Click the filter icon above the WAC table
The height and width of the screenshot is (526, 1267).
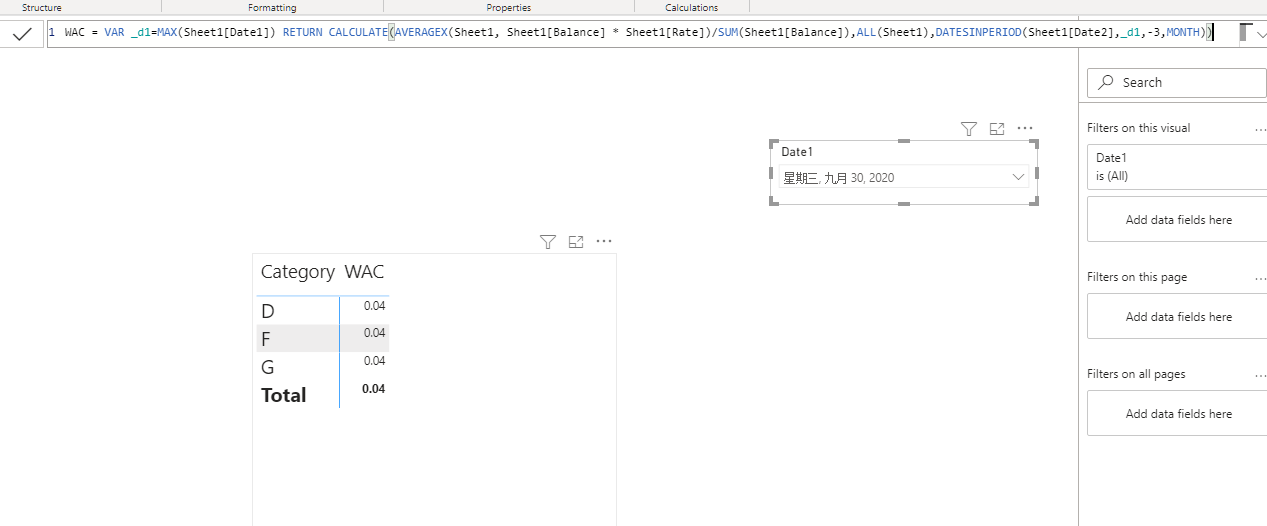(x=547, y=241)
